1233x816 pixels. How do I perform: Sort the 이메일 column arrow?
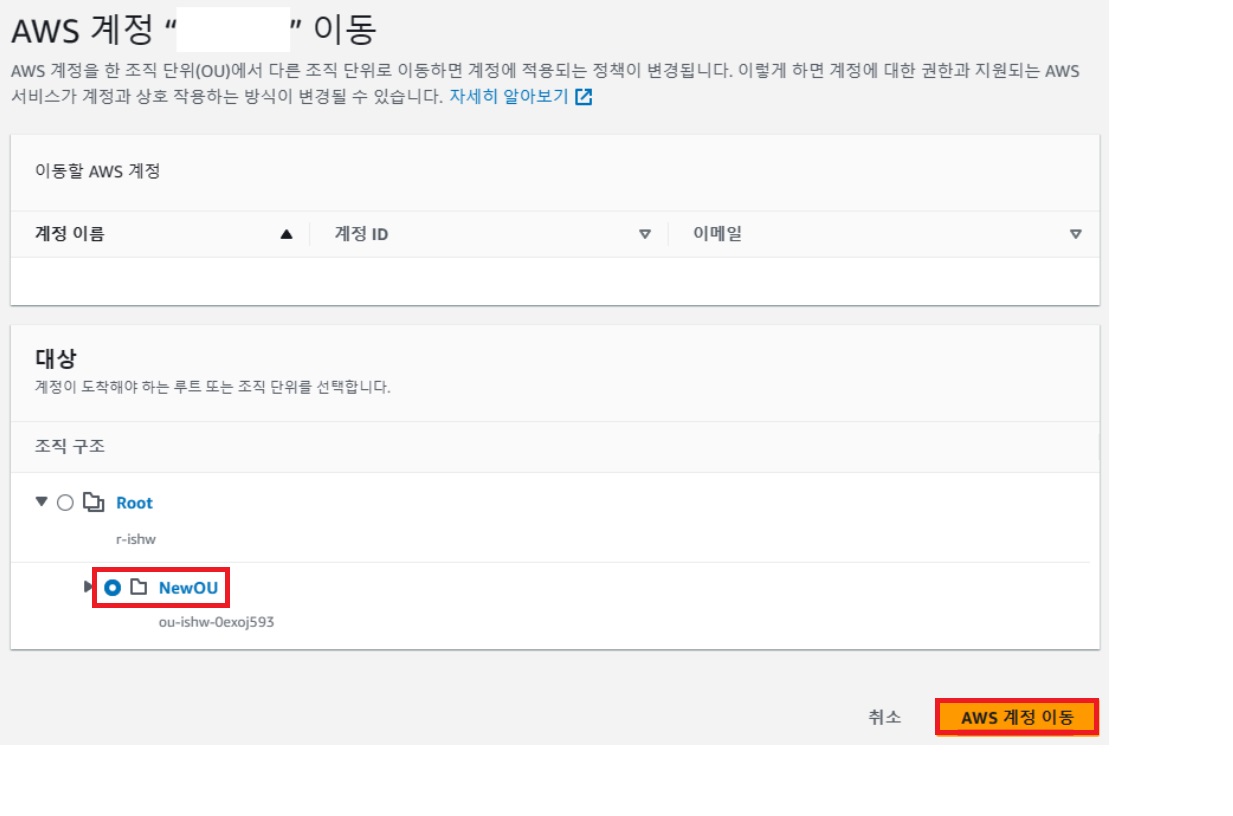point(1076,234)
